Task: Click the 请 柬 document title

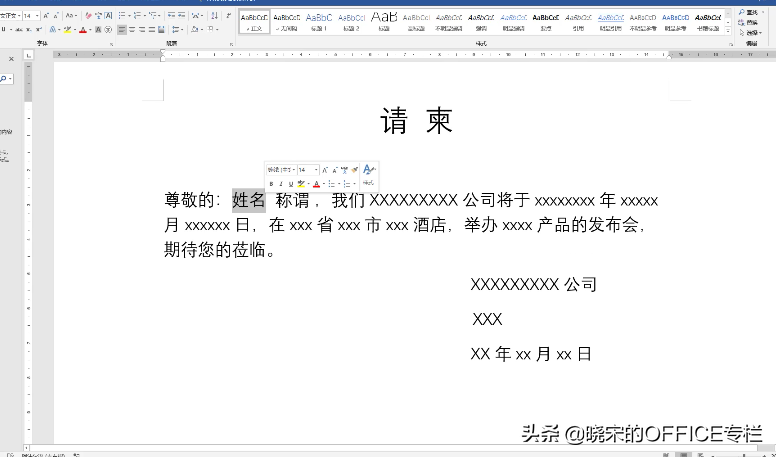Action: click(416, 121)
